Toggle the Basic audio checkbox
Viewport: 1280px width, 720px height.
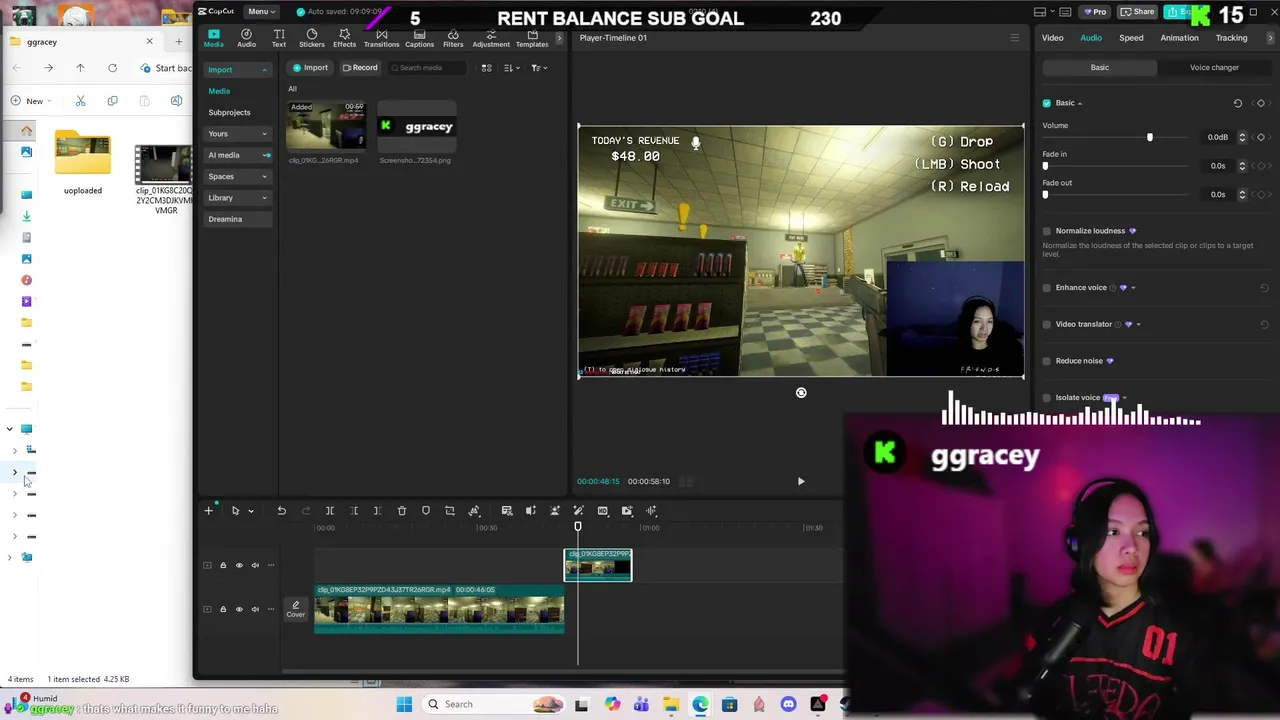[1047, 103]
